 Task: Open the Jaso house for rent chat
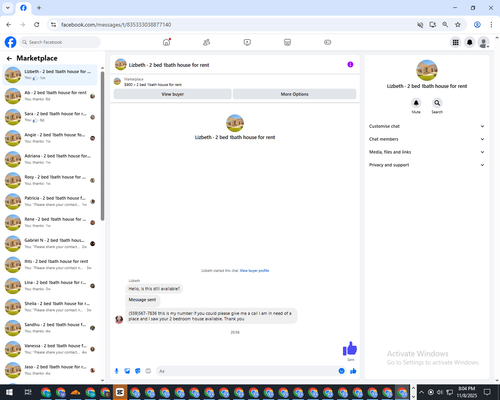click(x=50, y=370)
